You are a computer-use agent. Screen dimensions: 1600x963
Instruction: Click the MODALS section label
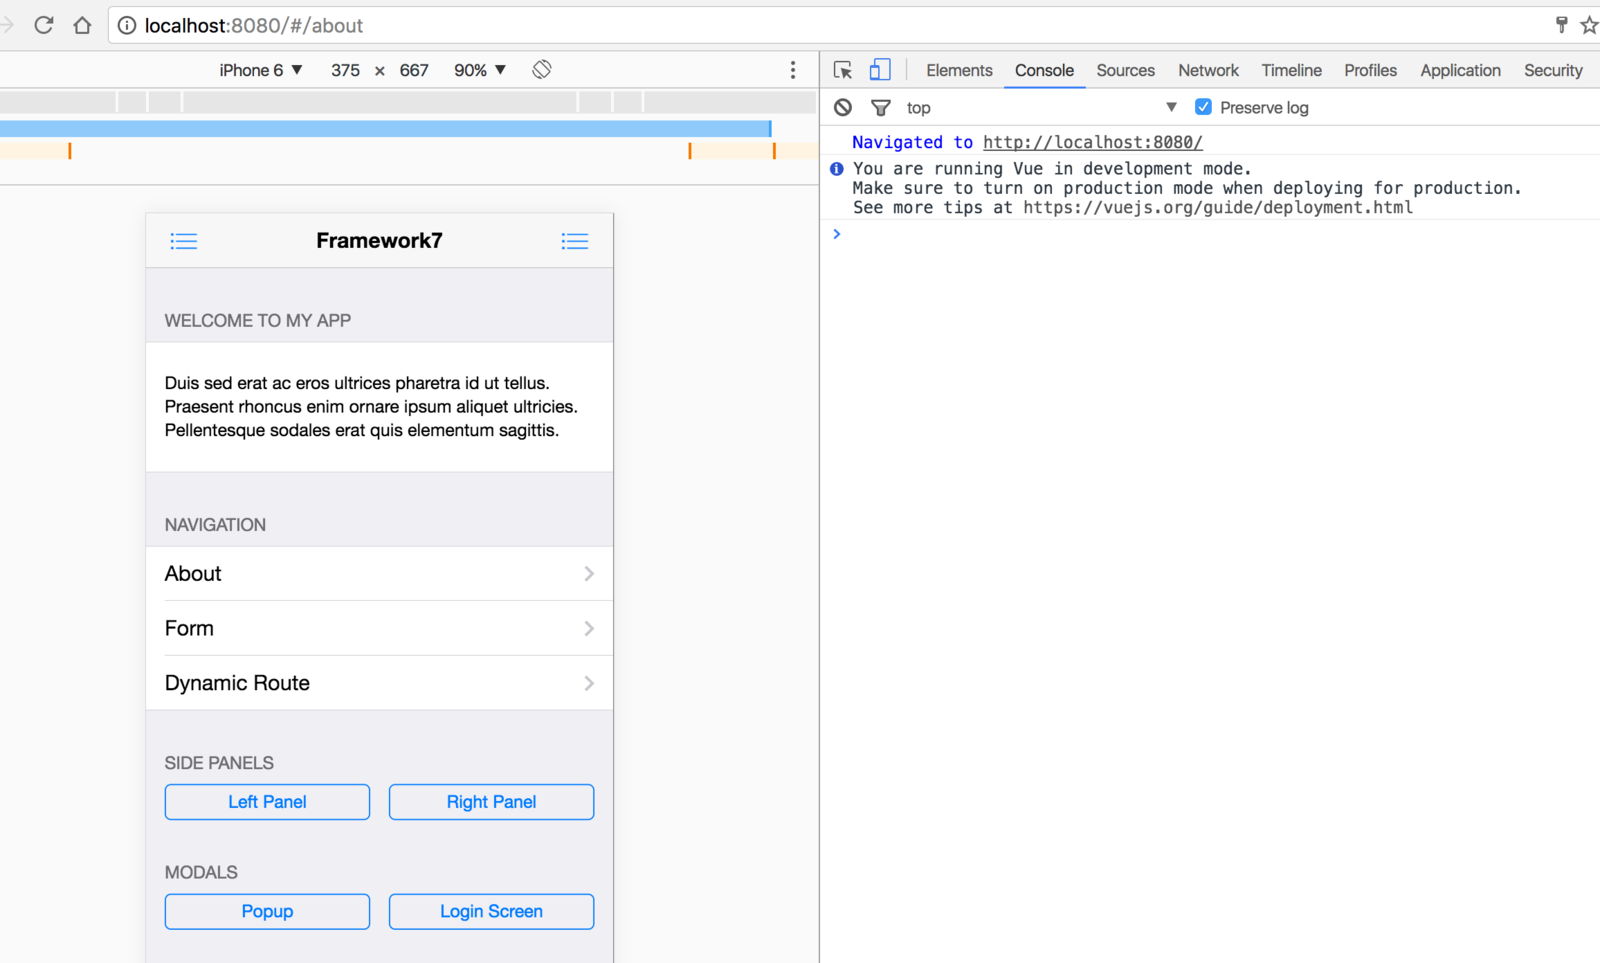[201, 873]
